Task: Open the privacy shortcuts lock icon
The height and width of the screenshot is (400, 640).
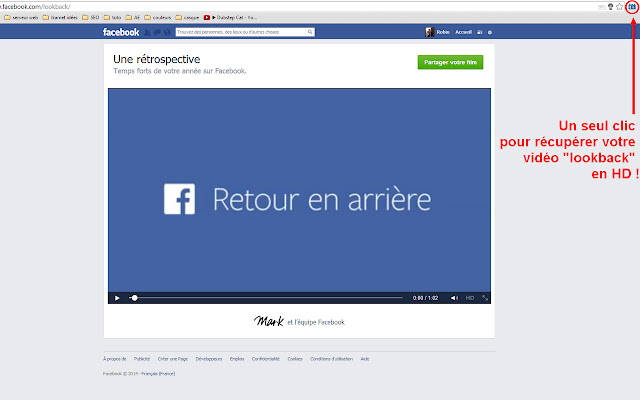Action: (480, 32)
